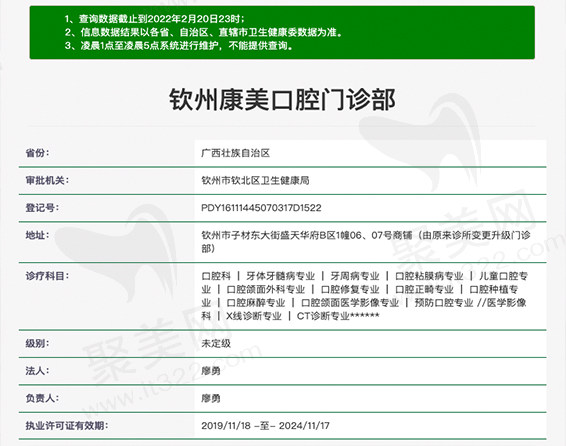Click notice line 1 about 查询数据截止
The image size is (566, 446).
coord(155,19)
